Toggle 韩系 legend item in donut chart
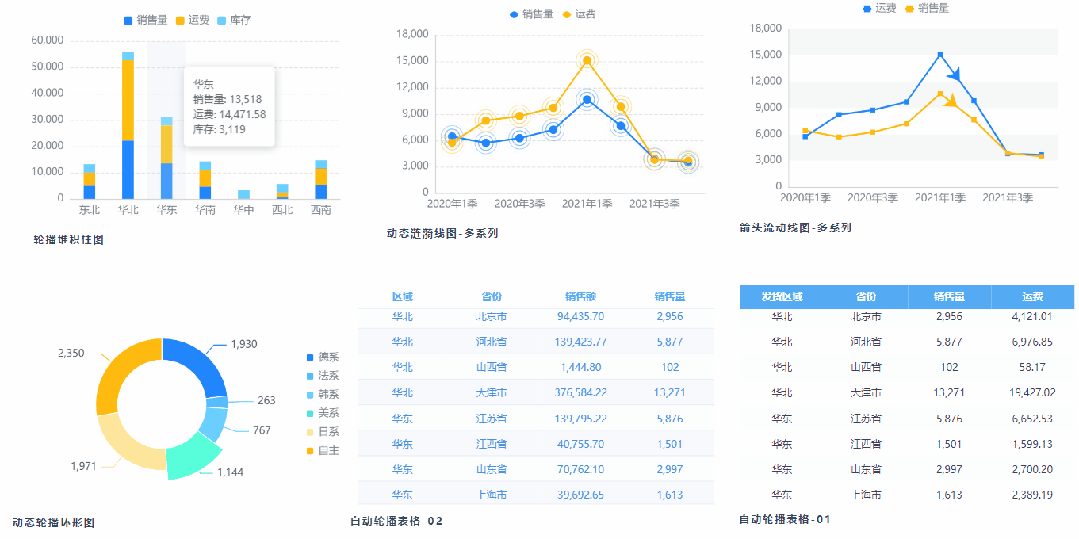This screenshot has height=539, width=1079. click(323, 394)
